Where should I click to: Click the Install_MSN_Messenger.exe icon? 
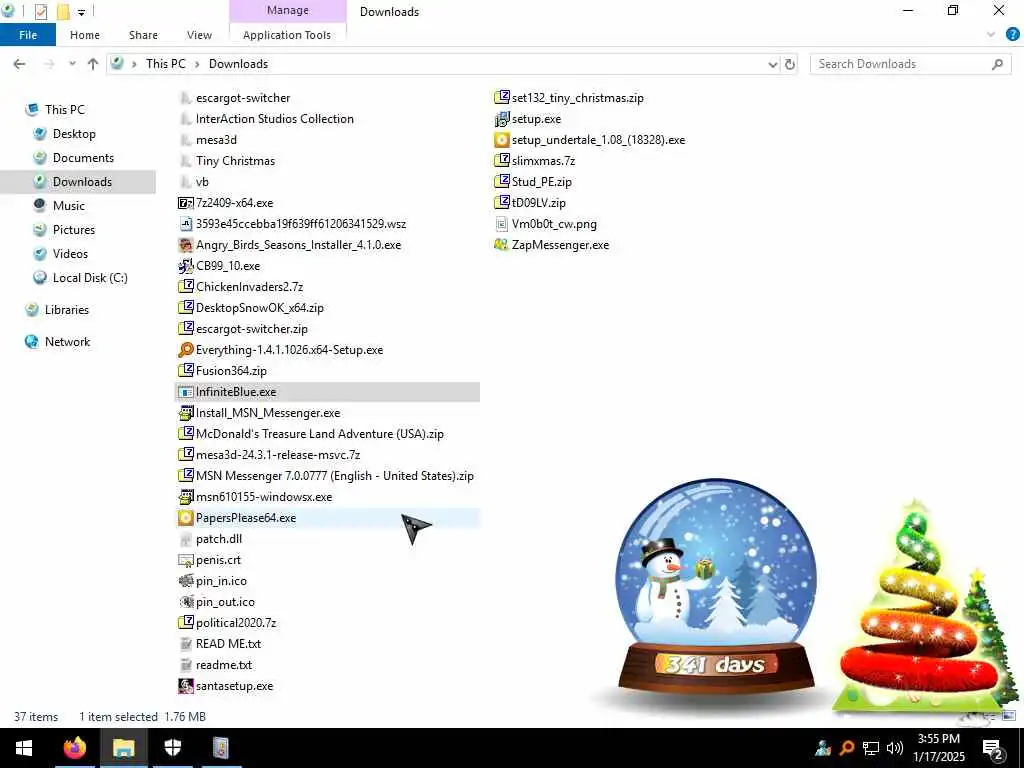[x=185, y=413]
